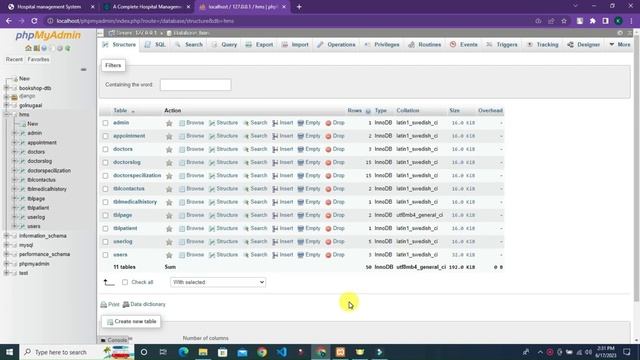The image size is (640, 360).
Task: Sort by the Table column header
Action: pyautogui.click(x=120, y=111)
